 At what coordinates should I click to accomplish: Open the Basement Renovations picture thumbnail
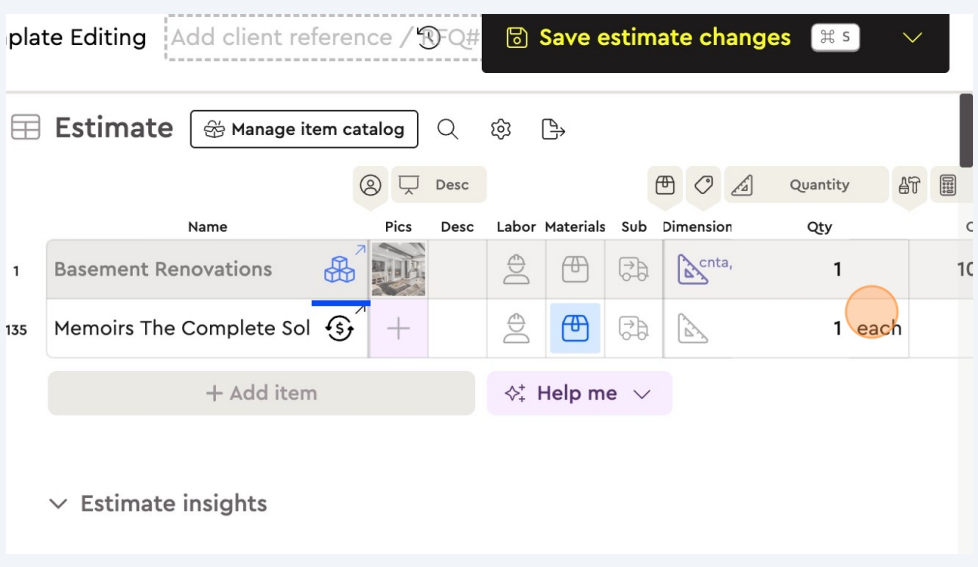398,269
